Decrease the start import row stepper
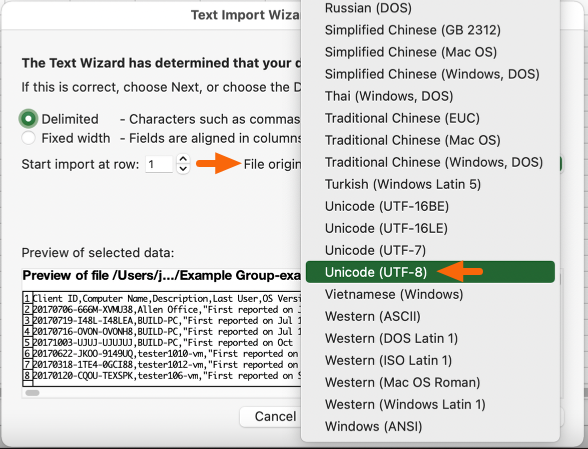Viewport: 588px width, 449px height. tap(183, 169)
